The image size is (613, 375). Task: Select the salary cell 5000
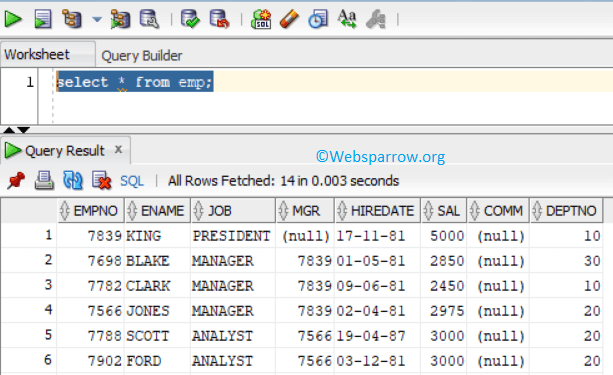(x=444, y=236)
